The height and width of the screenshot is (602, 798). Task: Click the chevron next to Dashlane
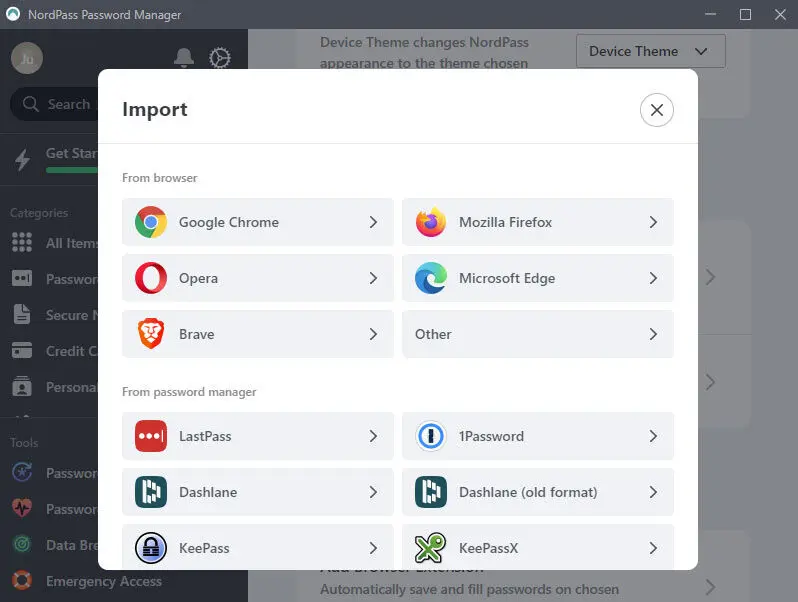coord(373,492)
